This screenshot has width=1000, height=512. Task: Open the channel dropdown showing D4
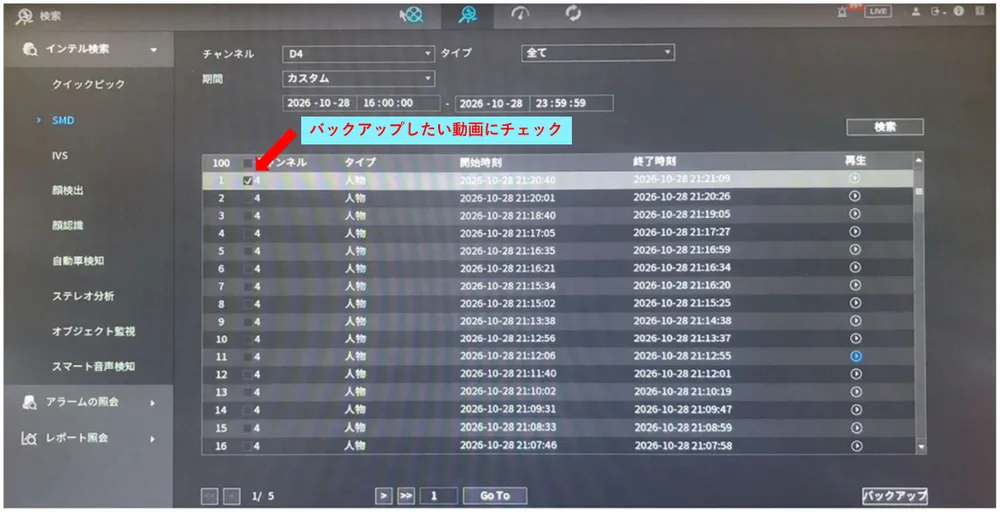358,54
